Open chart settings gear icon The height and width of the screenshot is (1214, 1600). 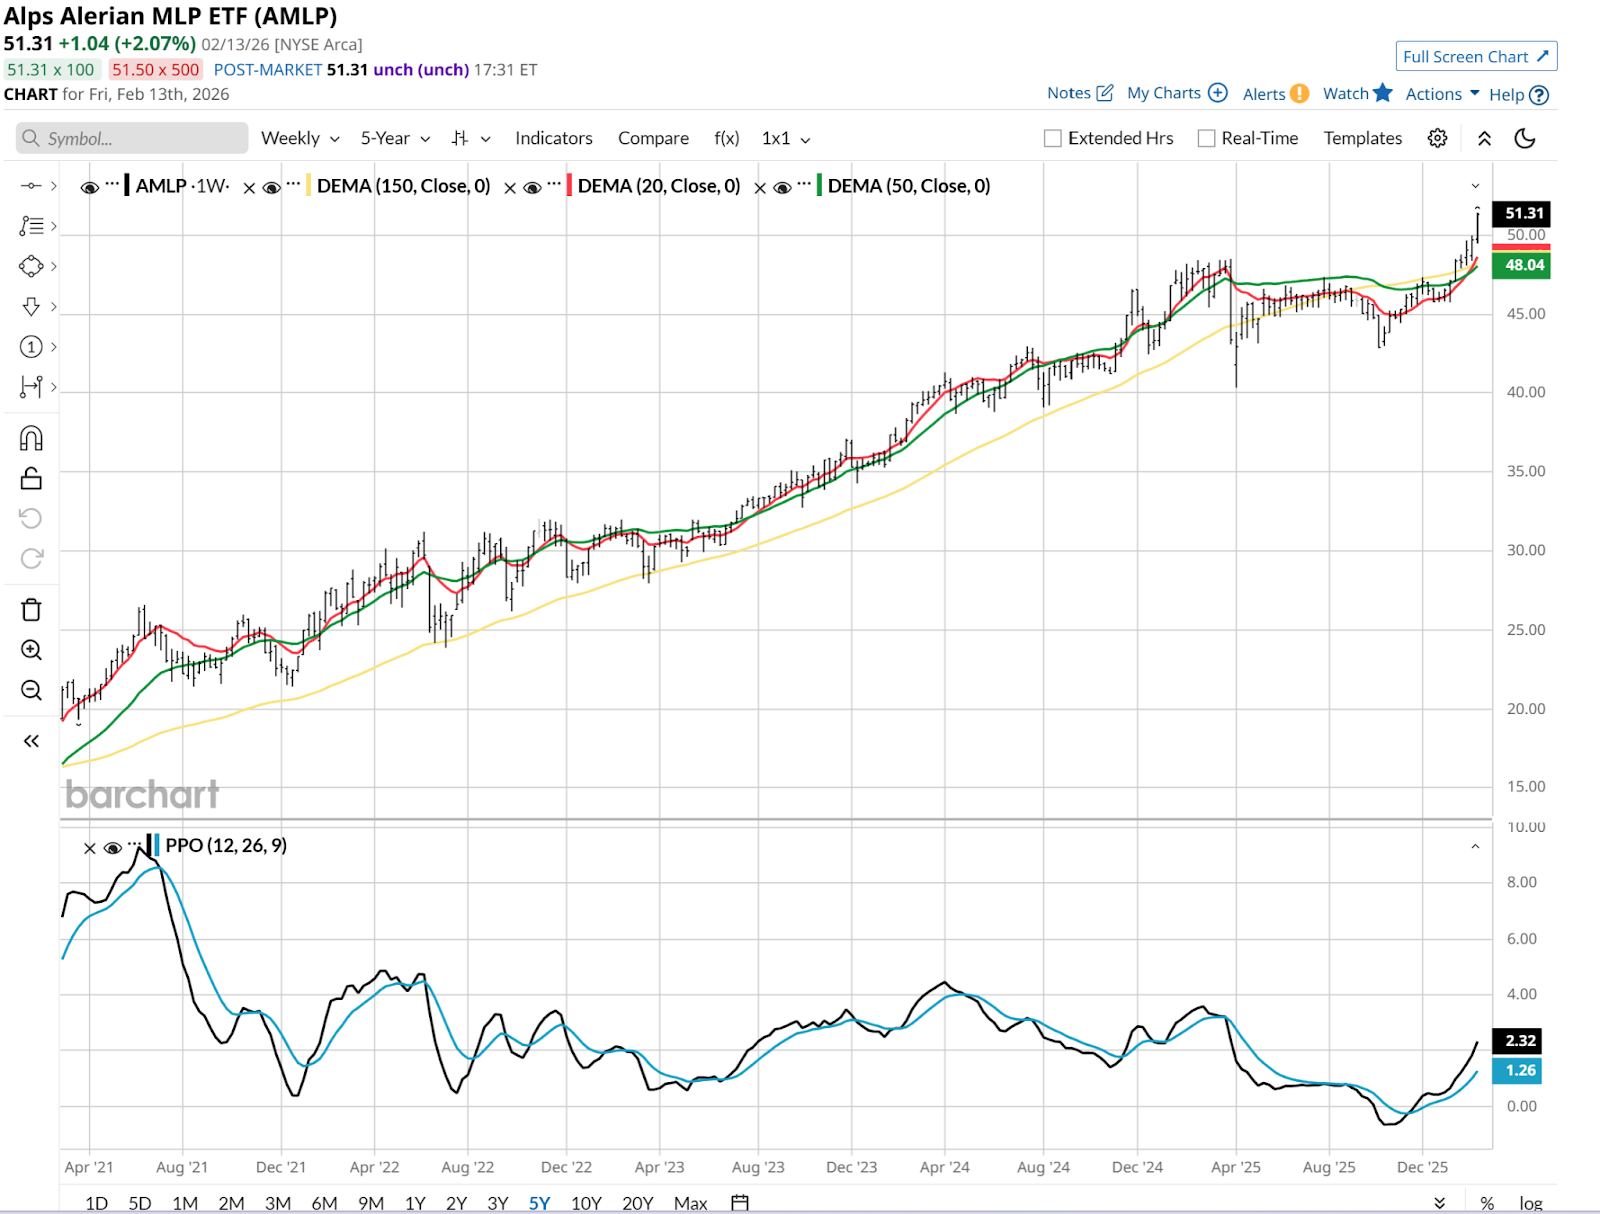[1437, 138]
